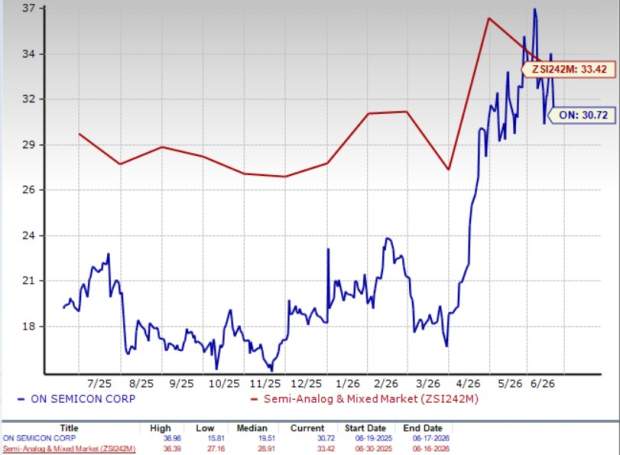Viewport: 620px width, 455px height.
Task: Click the 1/26 x-axis label
Action: coord(348,384)
